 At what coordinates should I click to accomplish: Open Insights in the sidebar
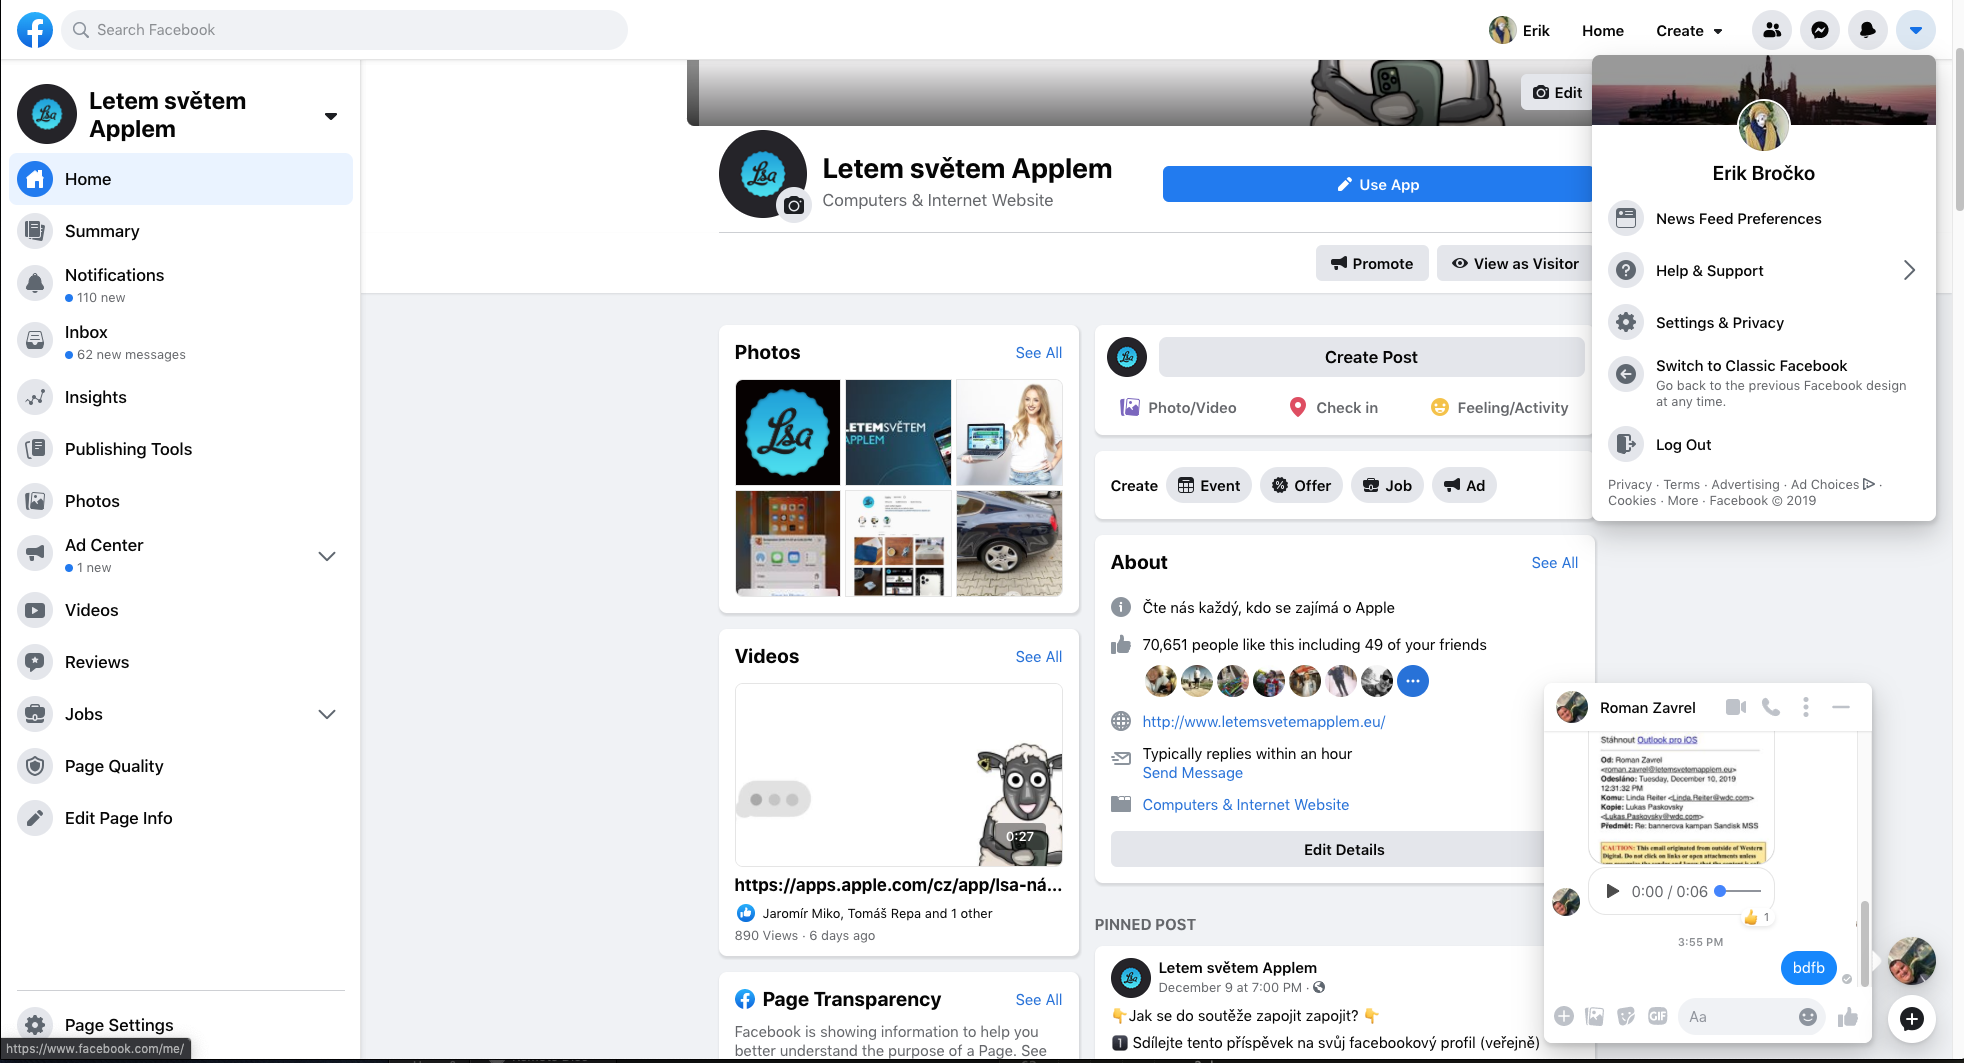(x=181, y=397)
